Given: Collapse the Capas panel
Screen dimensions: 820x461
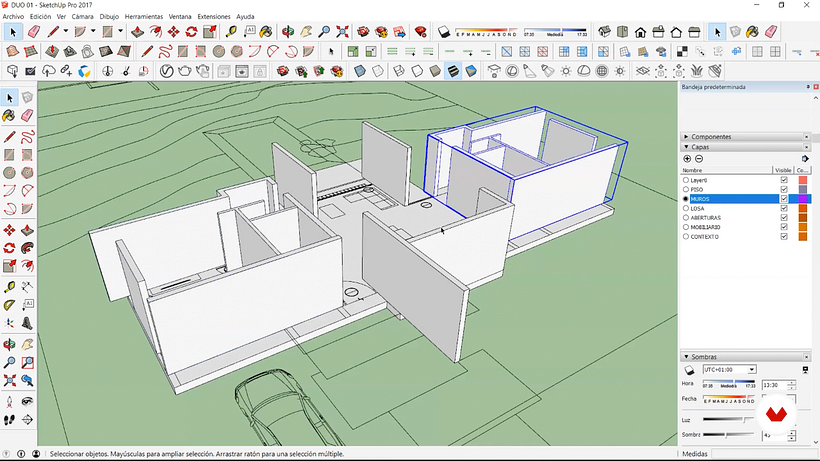Looking at the screenshot, I should (686, 147).
